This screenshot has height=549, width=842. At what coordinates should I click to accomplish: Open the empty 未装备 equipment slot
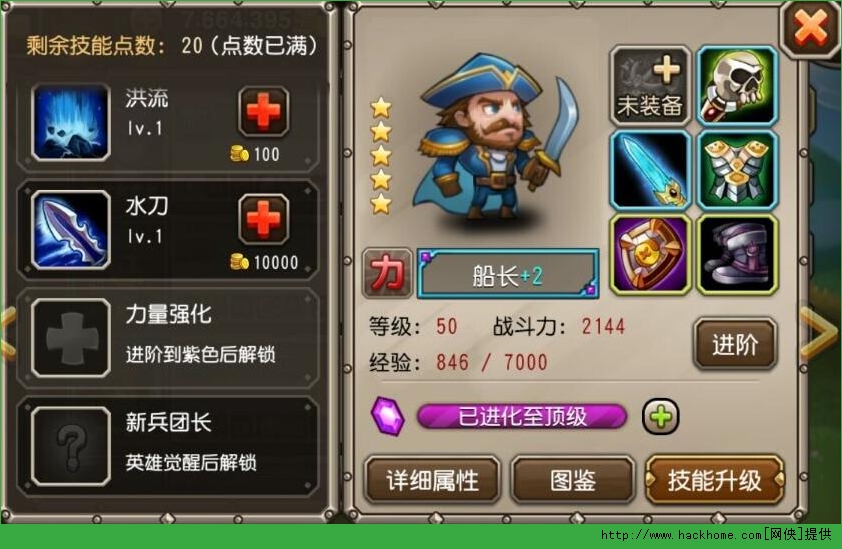650,86
